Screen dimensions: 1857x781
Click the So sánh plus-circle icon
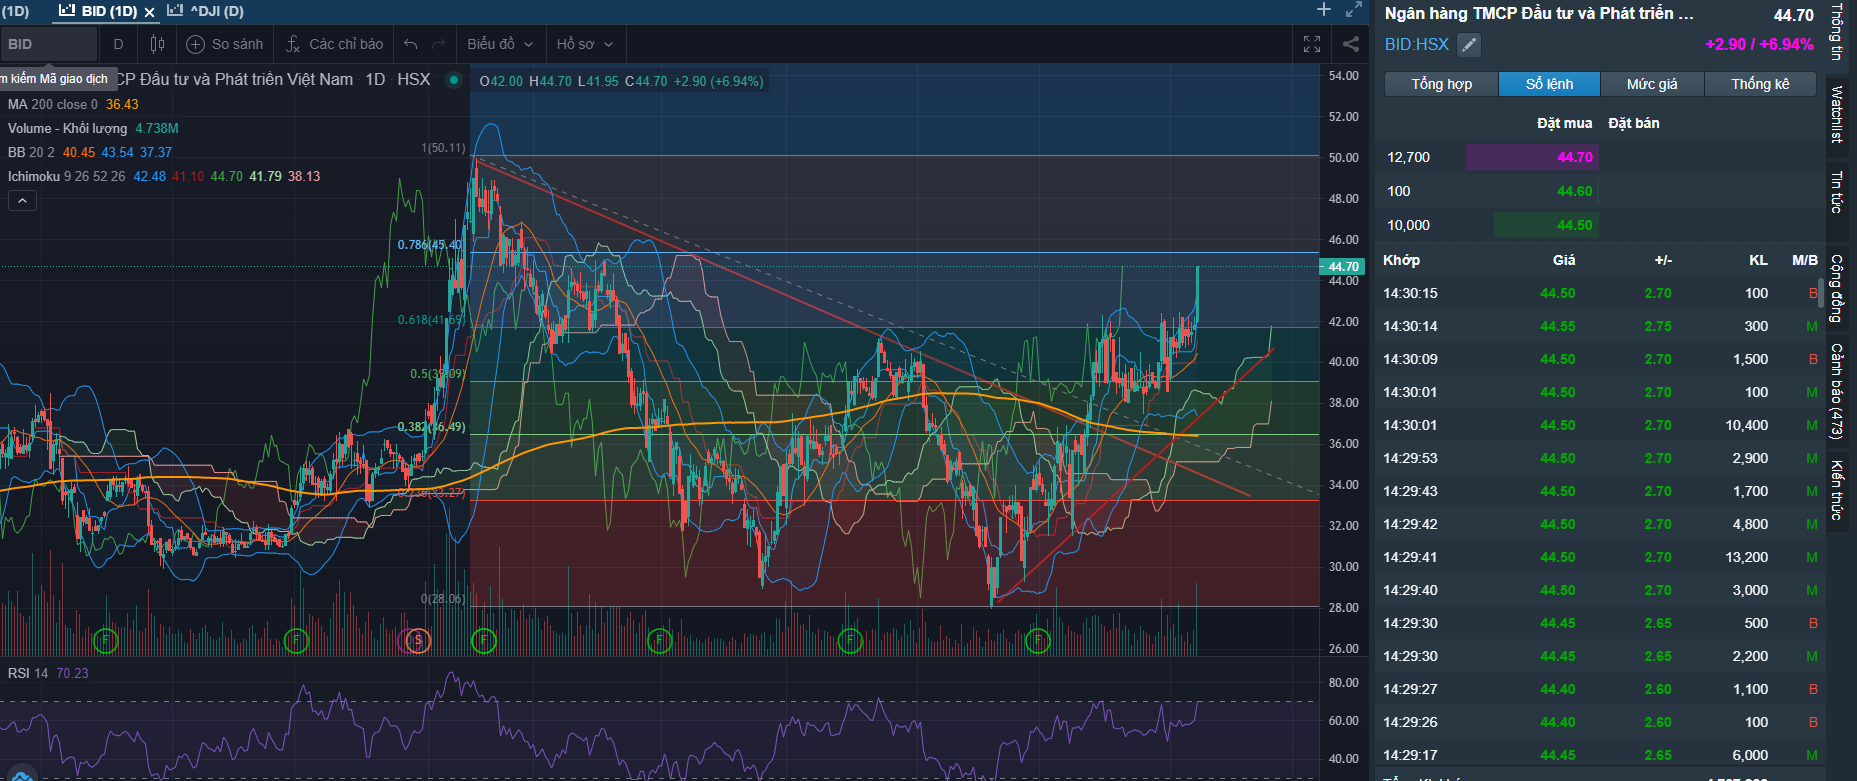click(196, 44)
